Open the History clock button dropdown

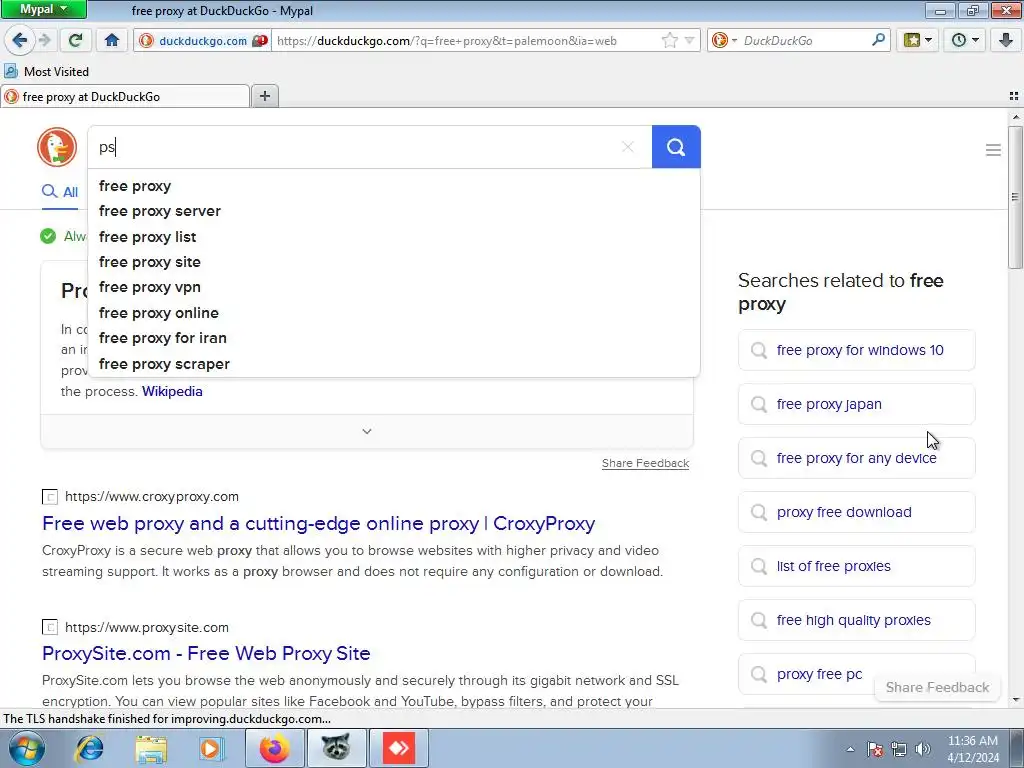tap(965, 40)
